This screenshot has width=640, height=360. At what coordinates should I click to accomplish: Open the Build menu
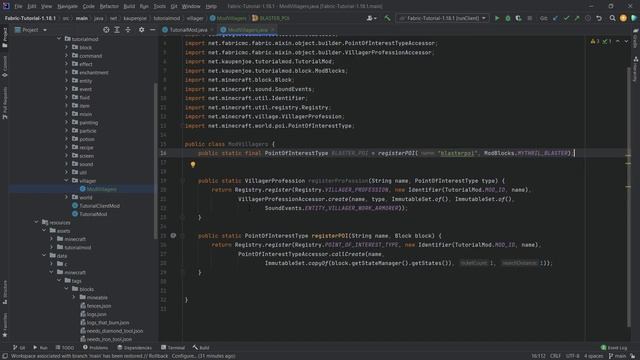pos(129,6)
